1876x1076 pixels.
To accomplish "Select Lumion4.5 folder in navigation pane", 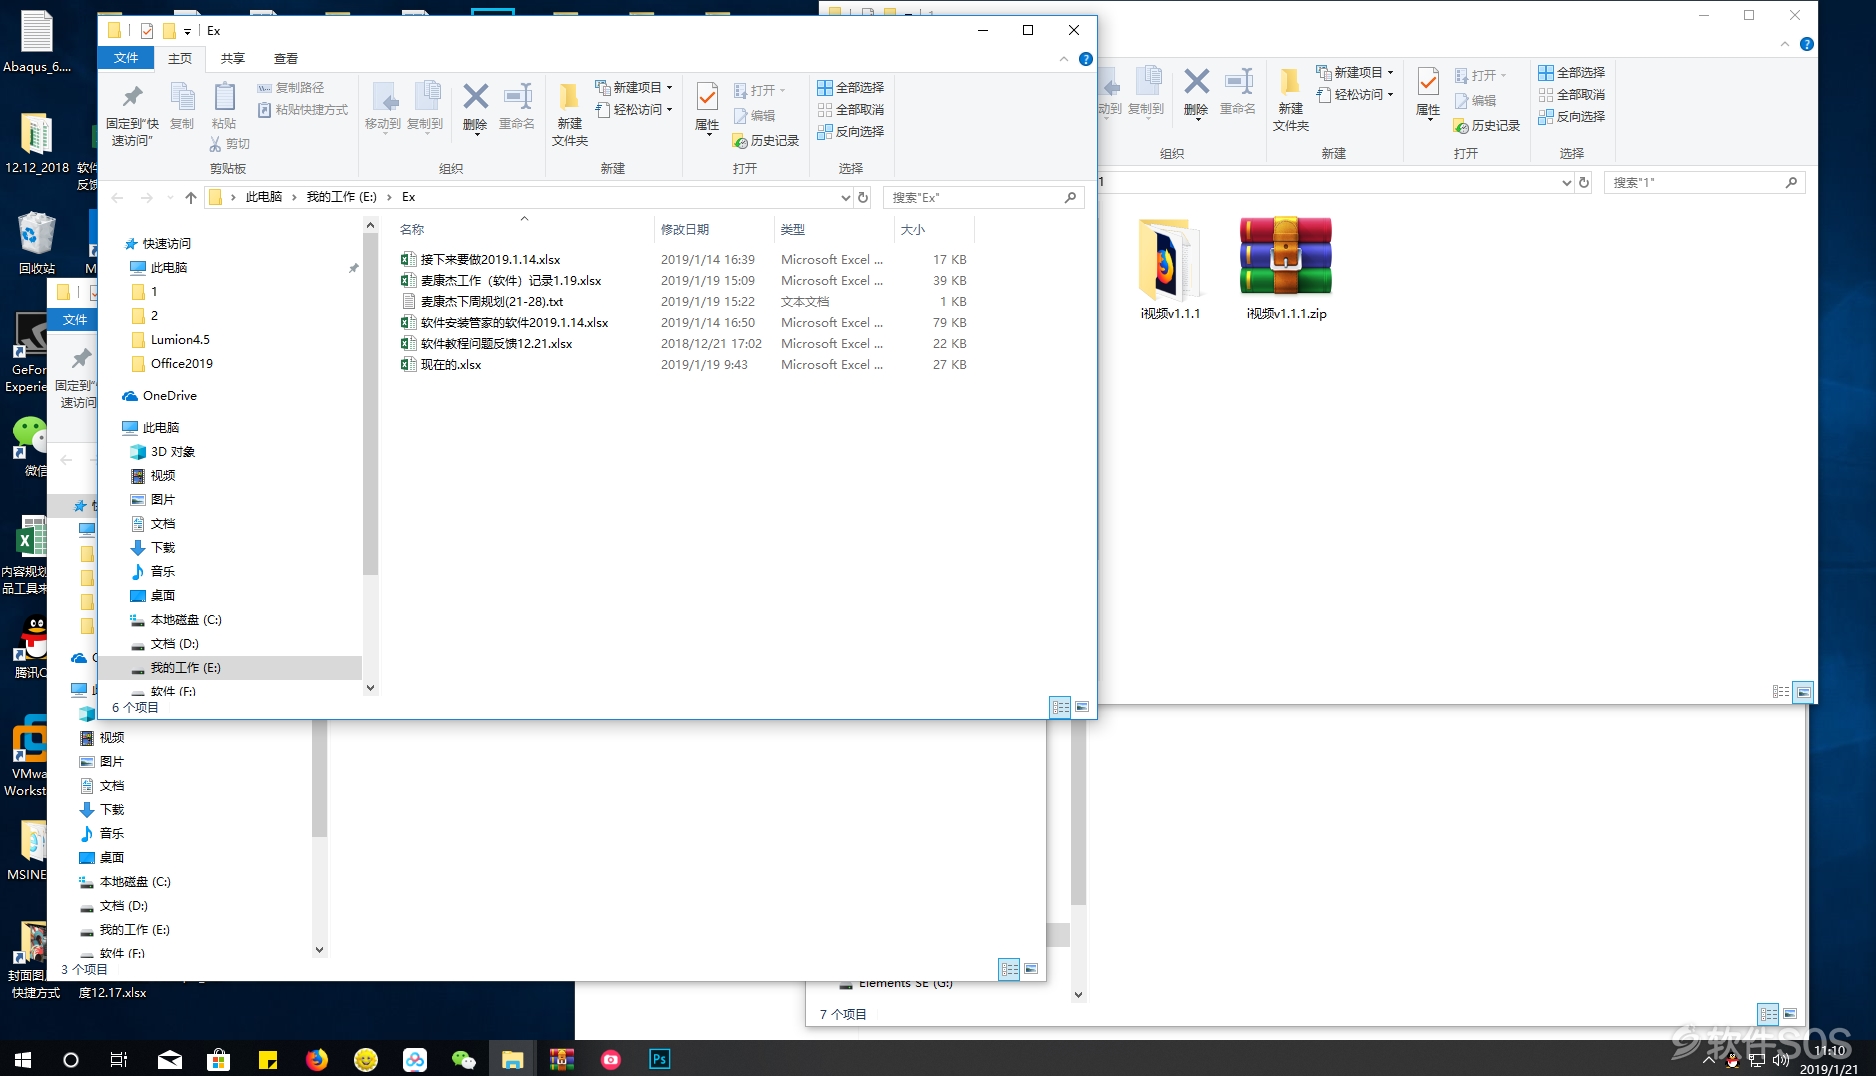I will click(x=180, y=340).
